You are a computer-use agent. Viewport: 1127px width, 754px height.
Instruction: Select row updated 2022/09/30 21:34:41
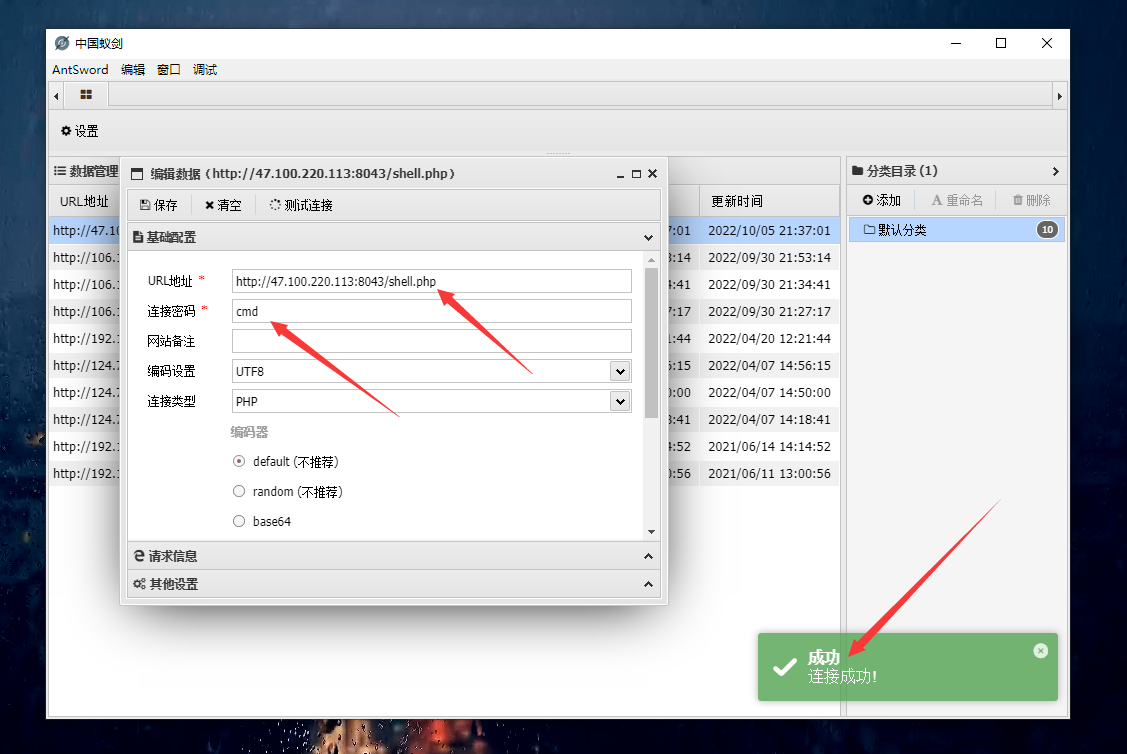(769, 285)
